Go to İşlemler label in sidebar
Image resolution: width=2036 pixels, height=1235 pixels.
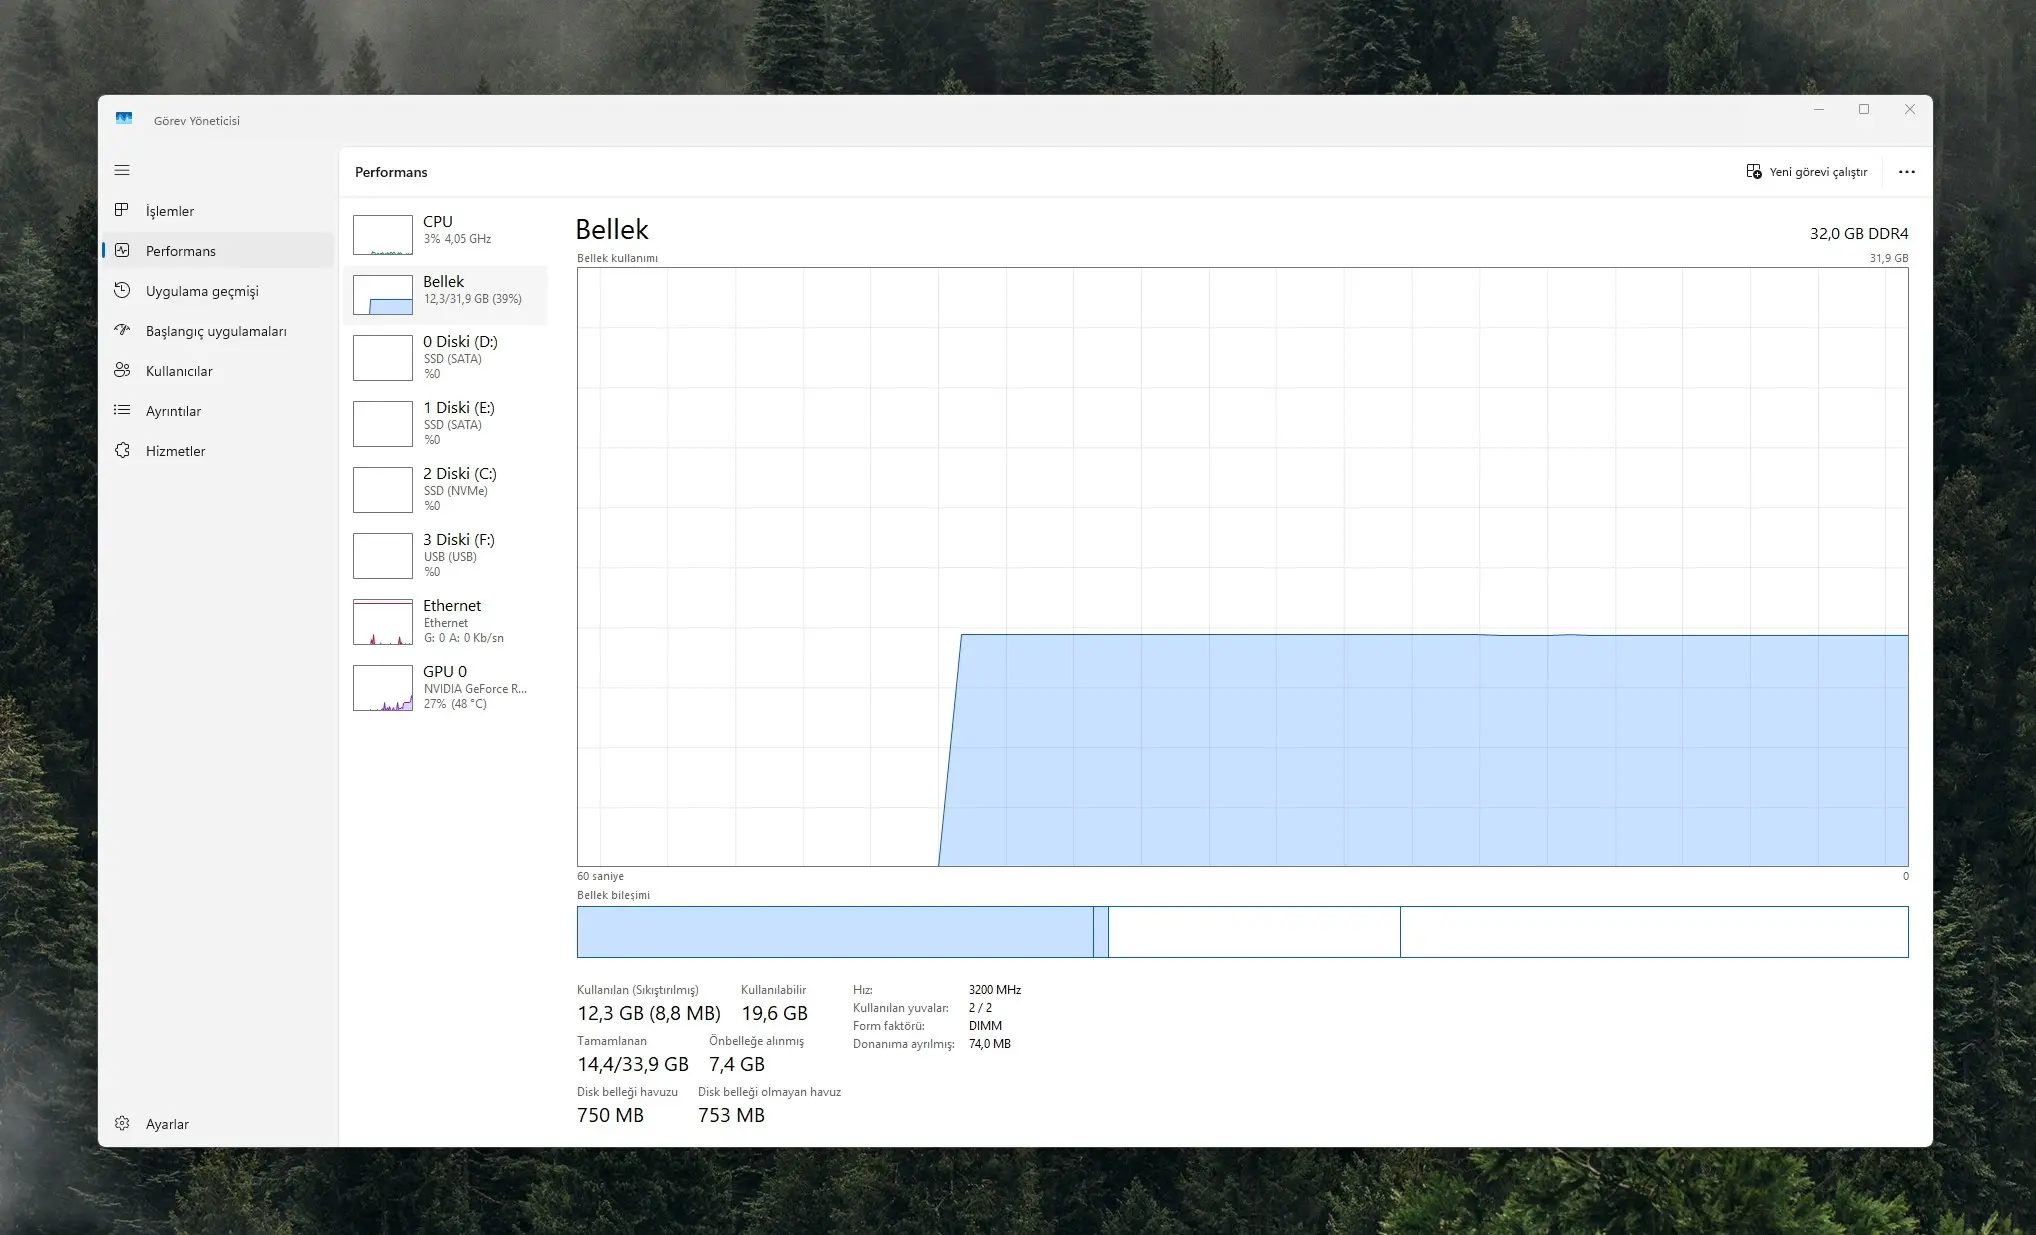click(170, 211)
